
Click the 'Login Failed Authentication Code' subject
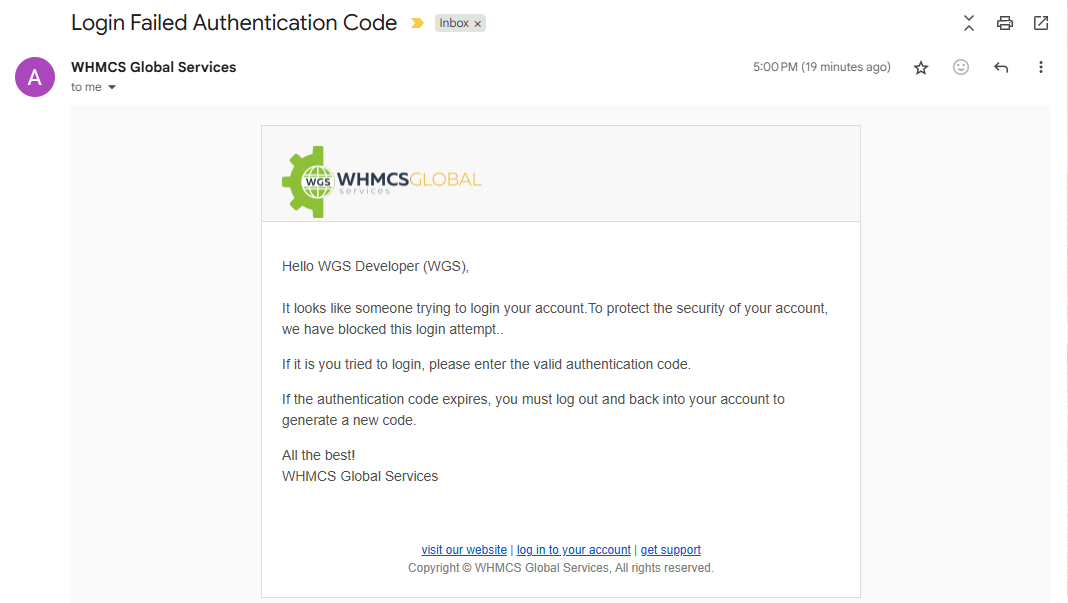point(234,23)
